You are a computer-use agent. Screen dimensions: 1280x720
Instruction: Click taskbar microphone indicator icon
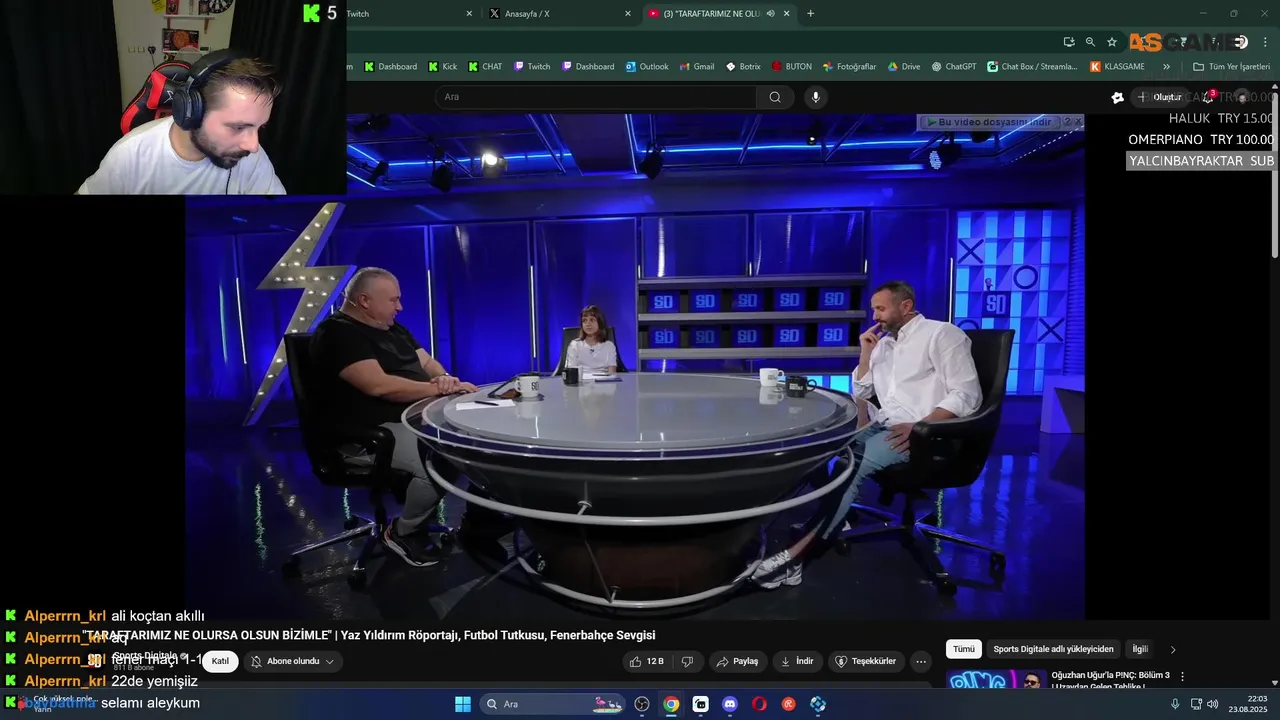[1175, 704]
